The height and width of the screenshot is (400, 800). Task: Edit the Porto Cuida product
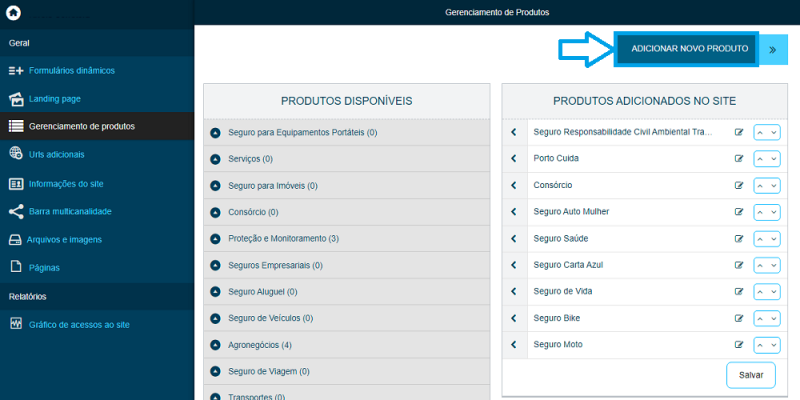point(738,159)
